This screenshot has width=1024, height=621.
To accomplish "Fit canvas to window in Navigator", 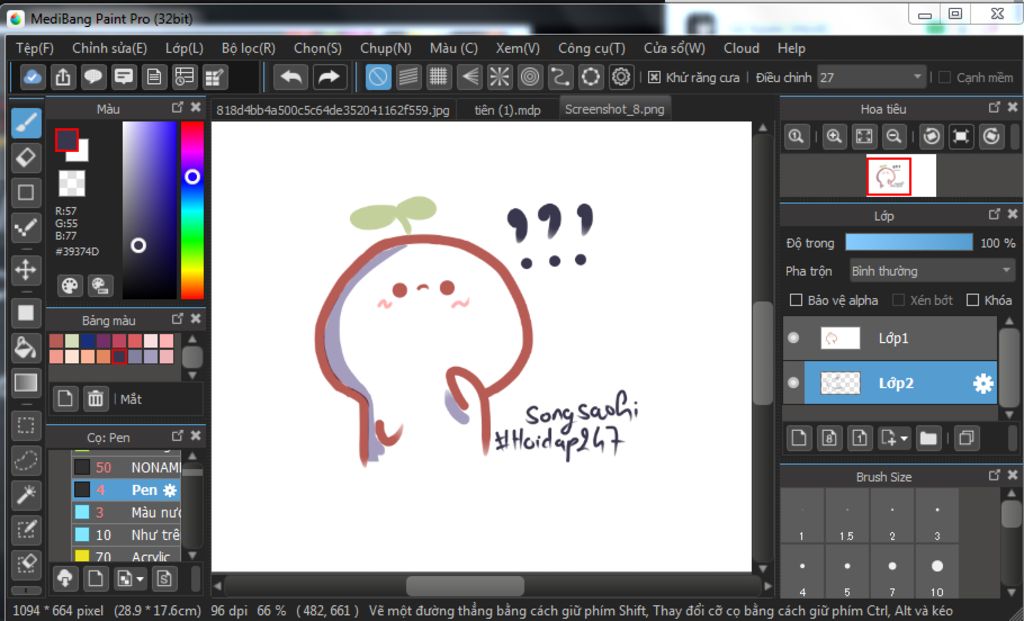I will pos(864,136).
